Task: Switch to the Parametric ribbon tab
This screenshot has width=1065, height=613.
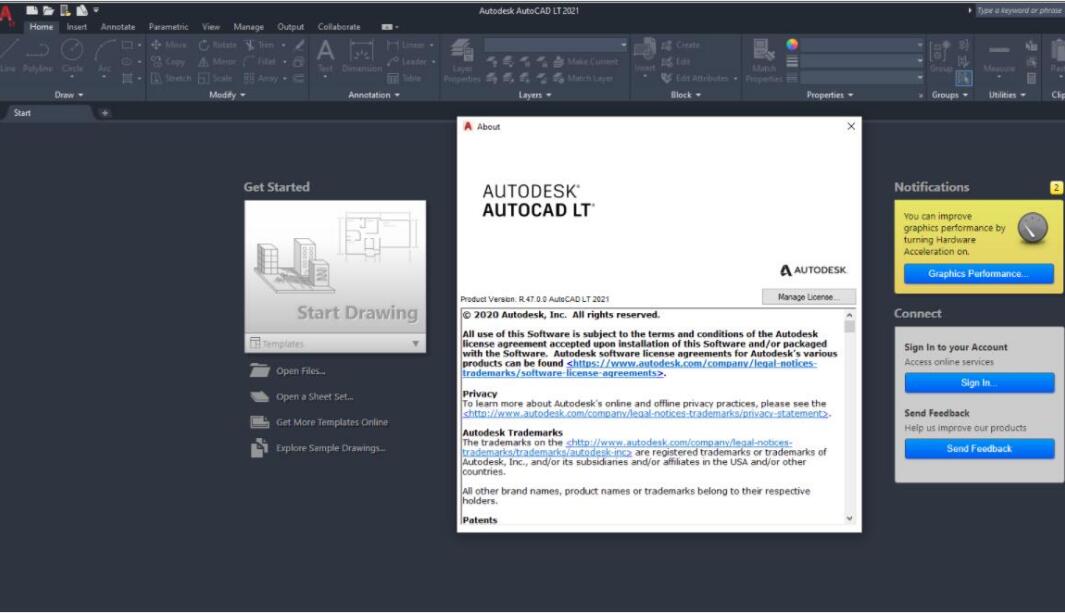Action: click(x=168, y=26)
